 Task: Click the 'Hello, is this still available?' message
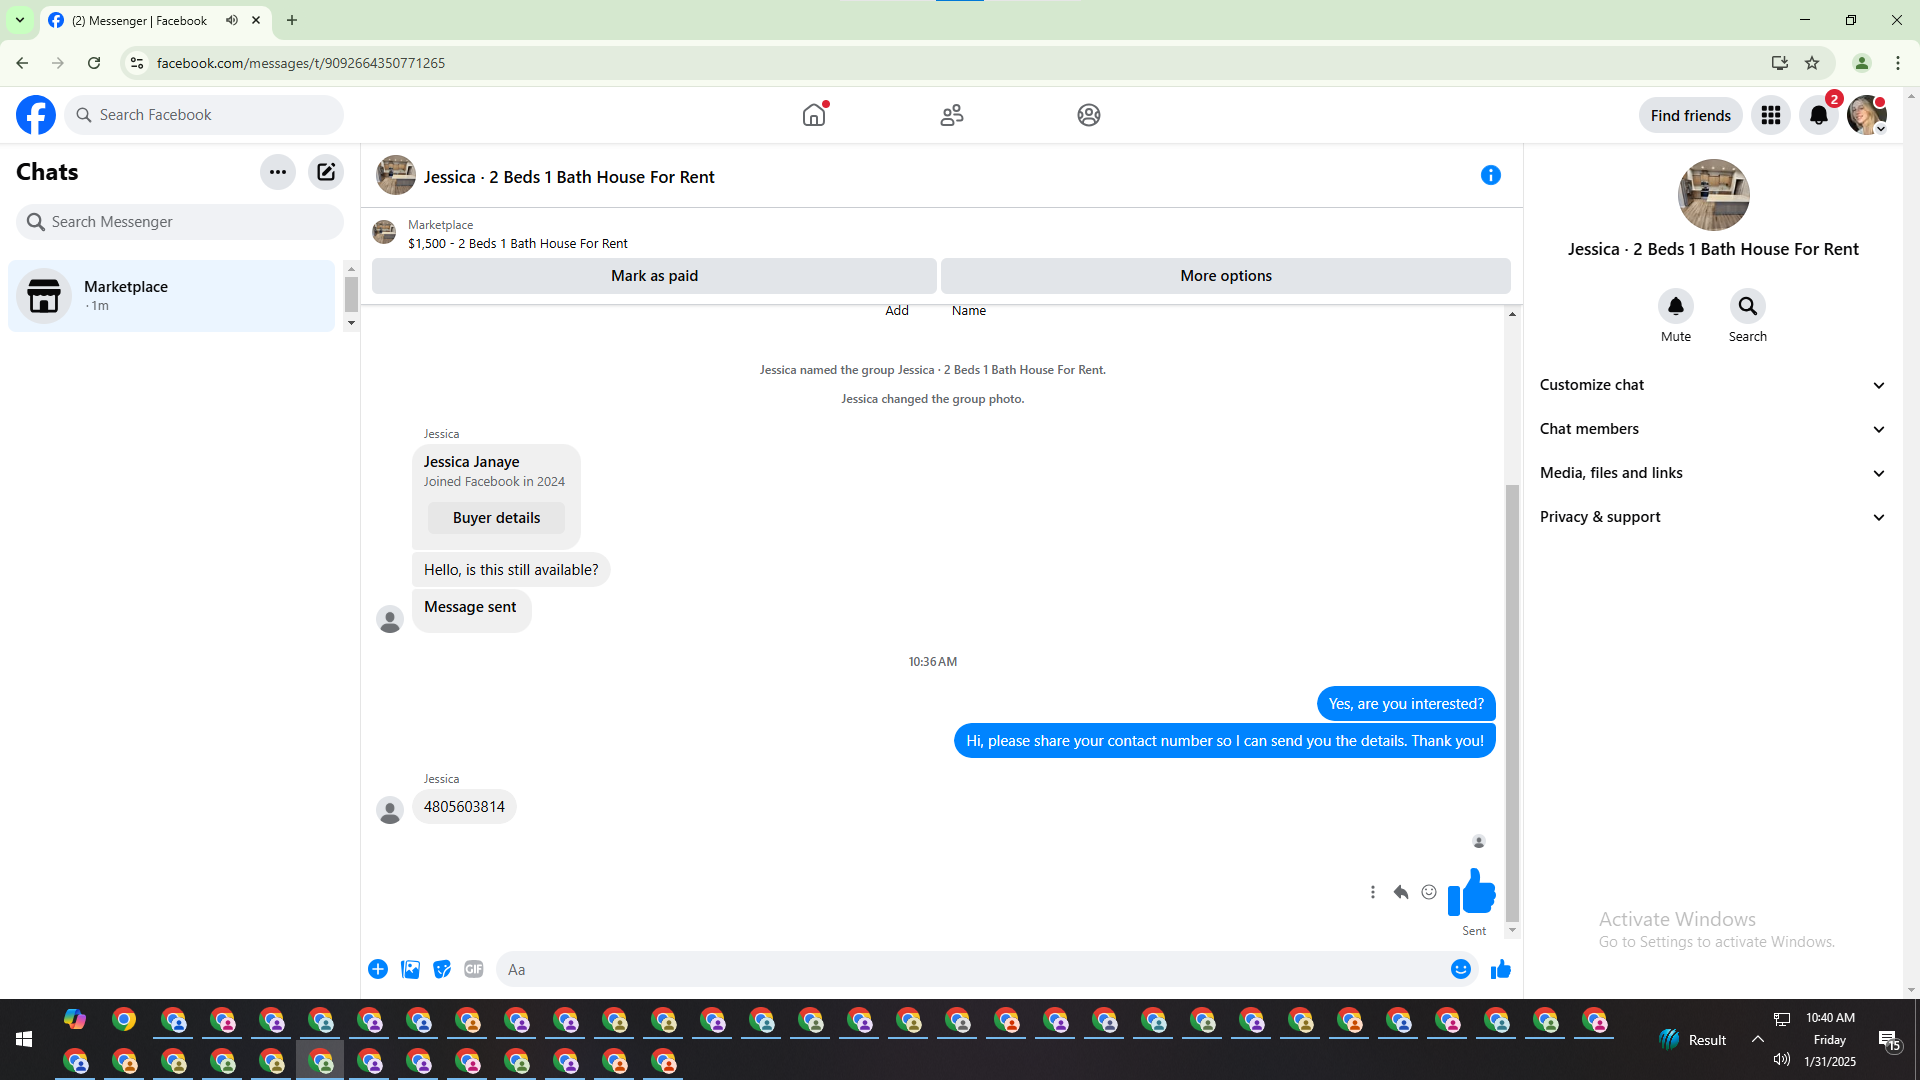[x=511, y=570]
